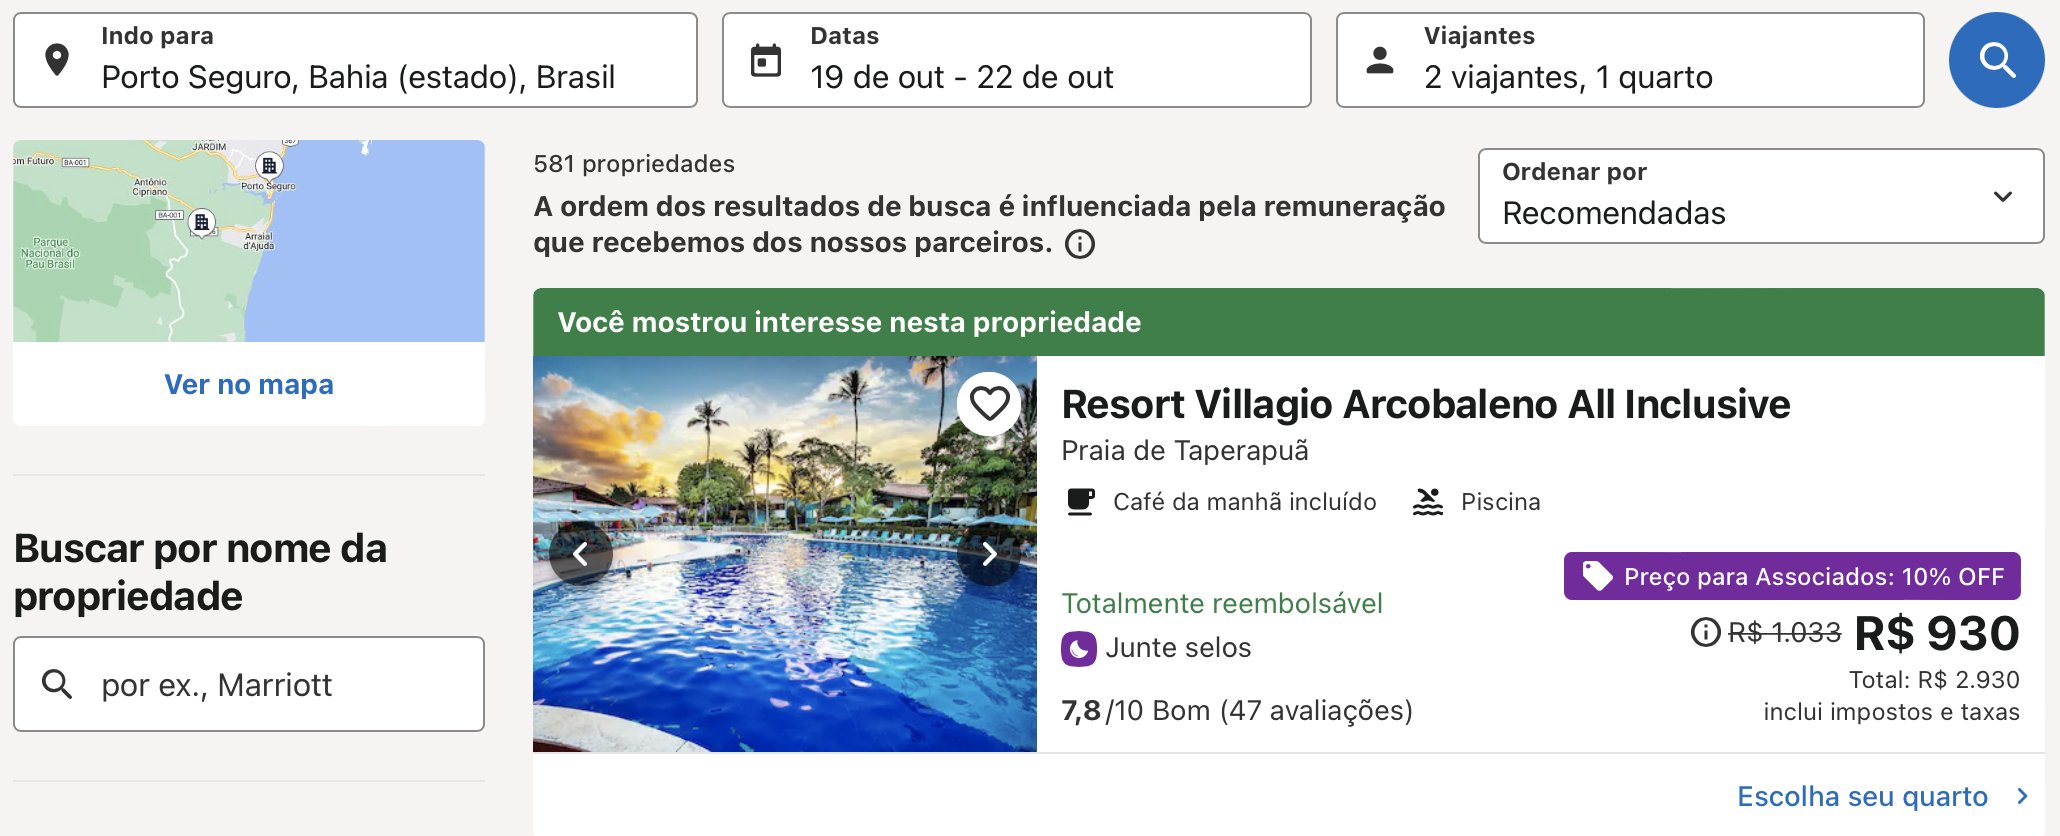This screenshot has width=2060, height=836.
Task: Show next resort photo arrow
Action: [x=989, y=553]
